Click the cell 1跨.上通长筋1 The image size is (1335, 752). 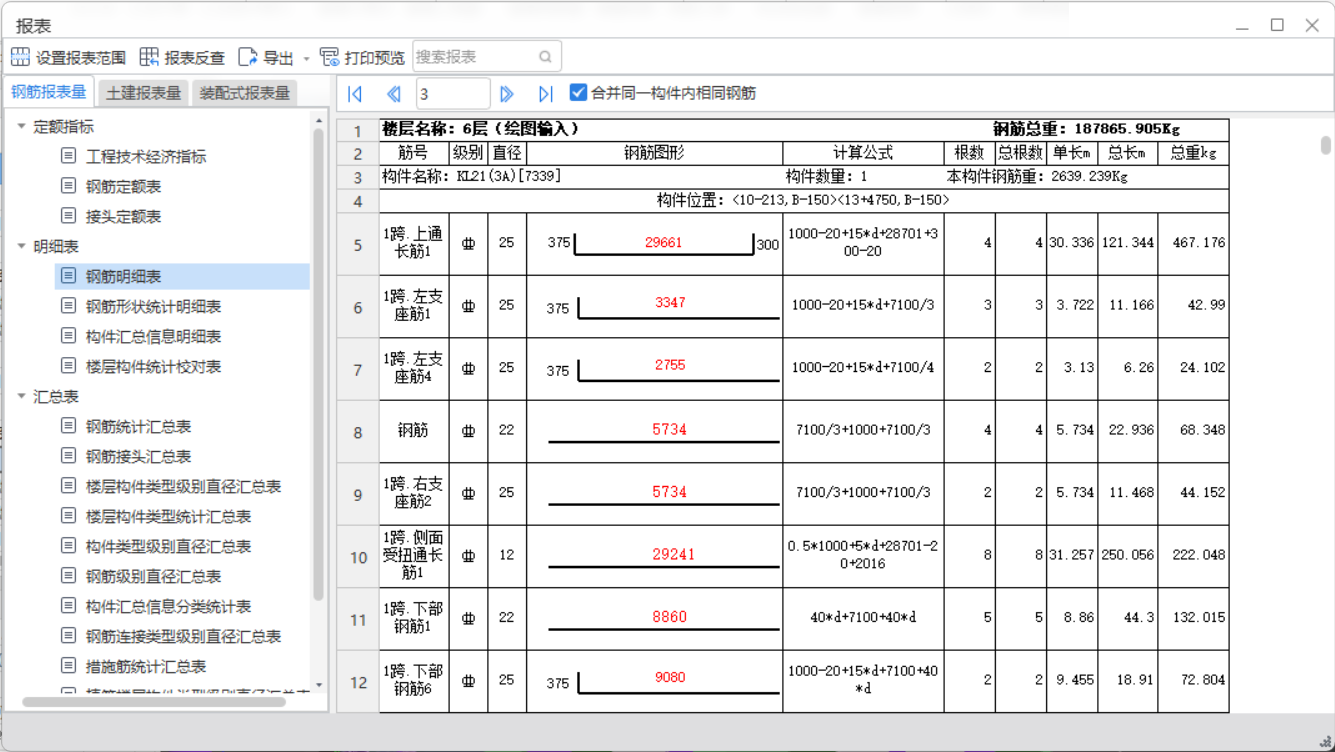point(414,243)
